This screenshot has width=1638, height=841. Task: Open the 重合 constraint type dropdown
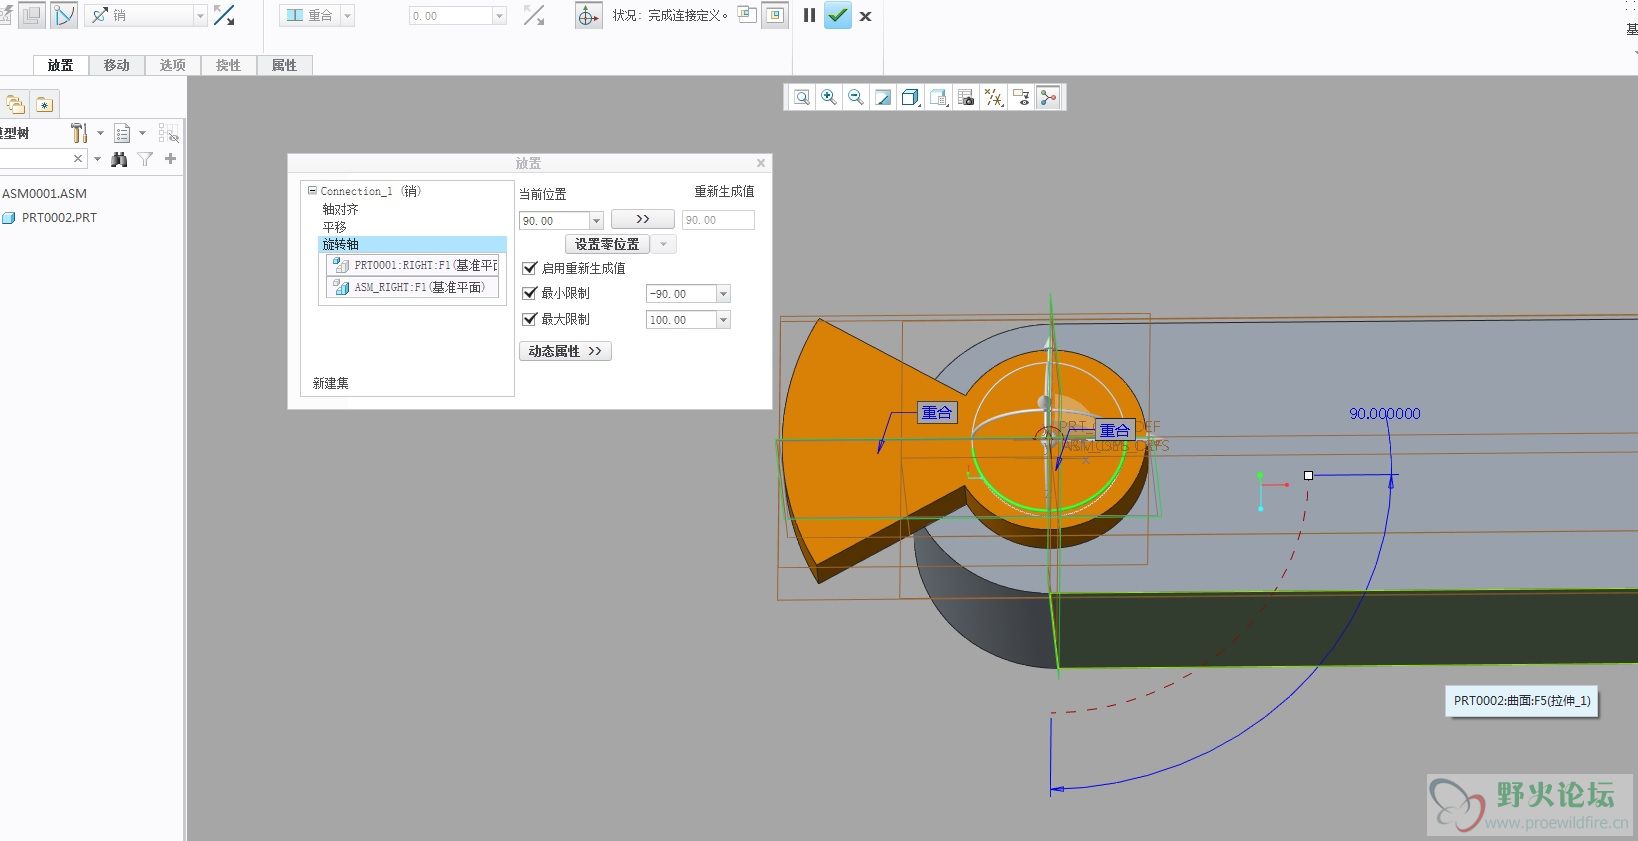(x=348, y=16)
